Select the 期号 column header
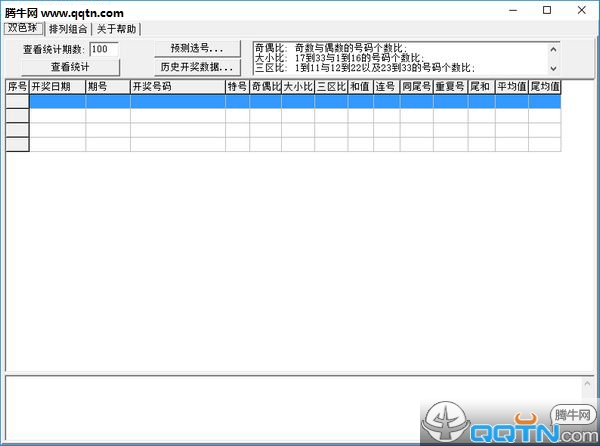This screenshot has height=446, width=600. [108, 87]
